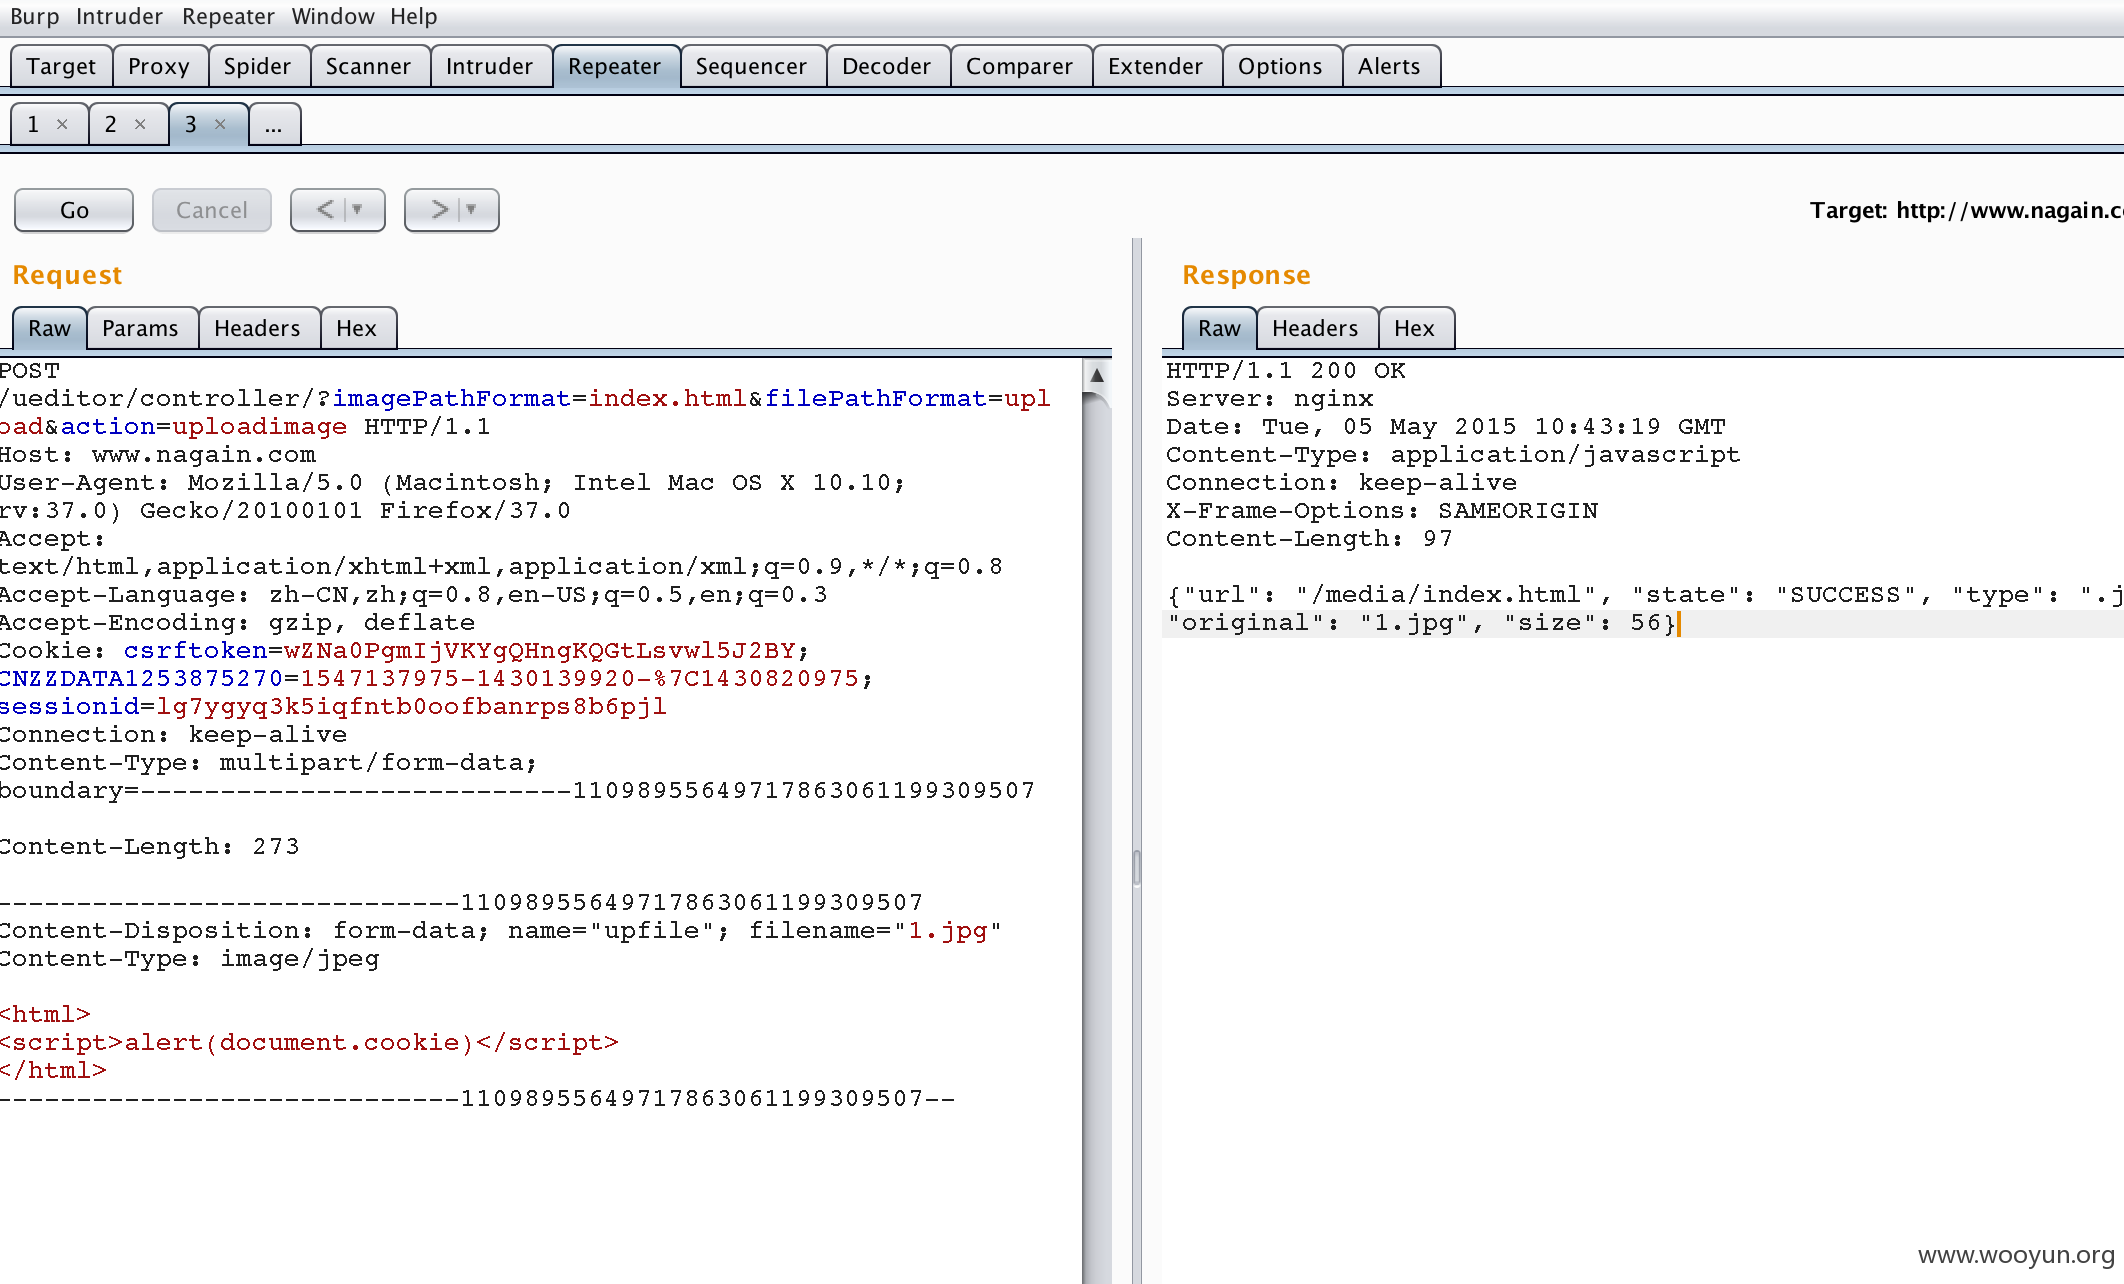
Task: Switch to the Spider tool tab
Action: coord(257,66)
